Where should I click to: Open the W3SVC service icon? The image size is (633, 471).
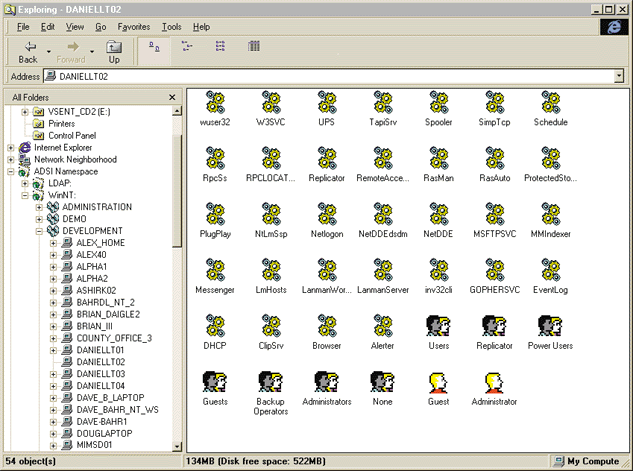[270, 102]
